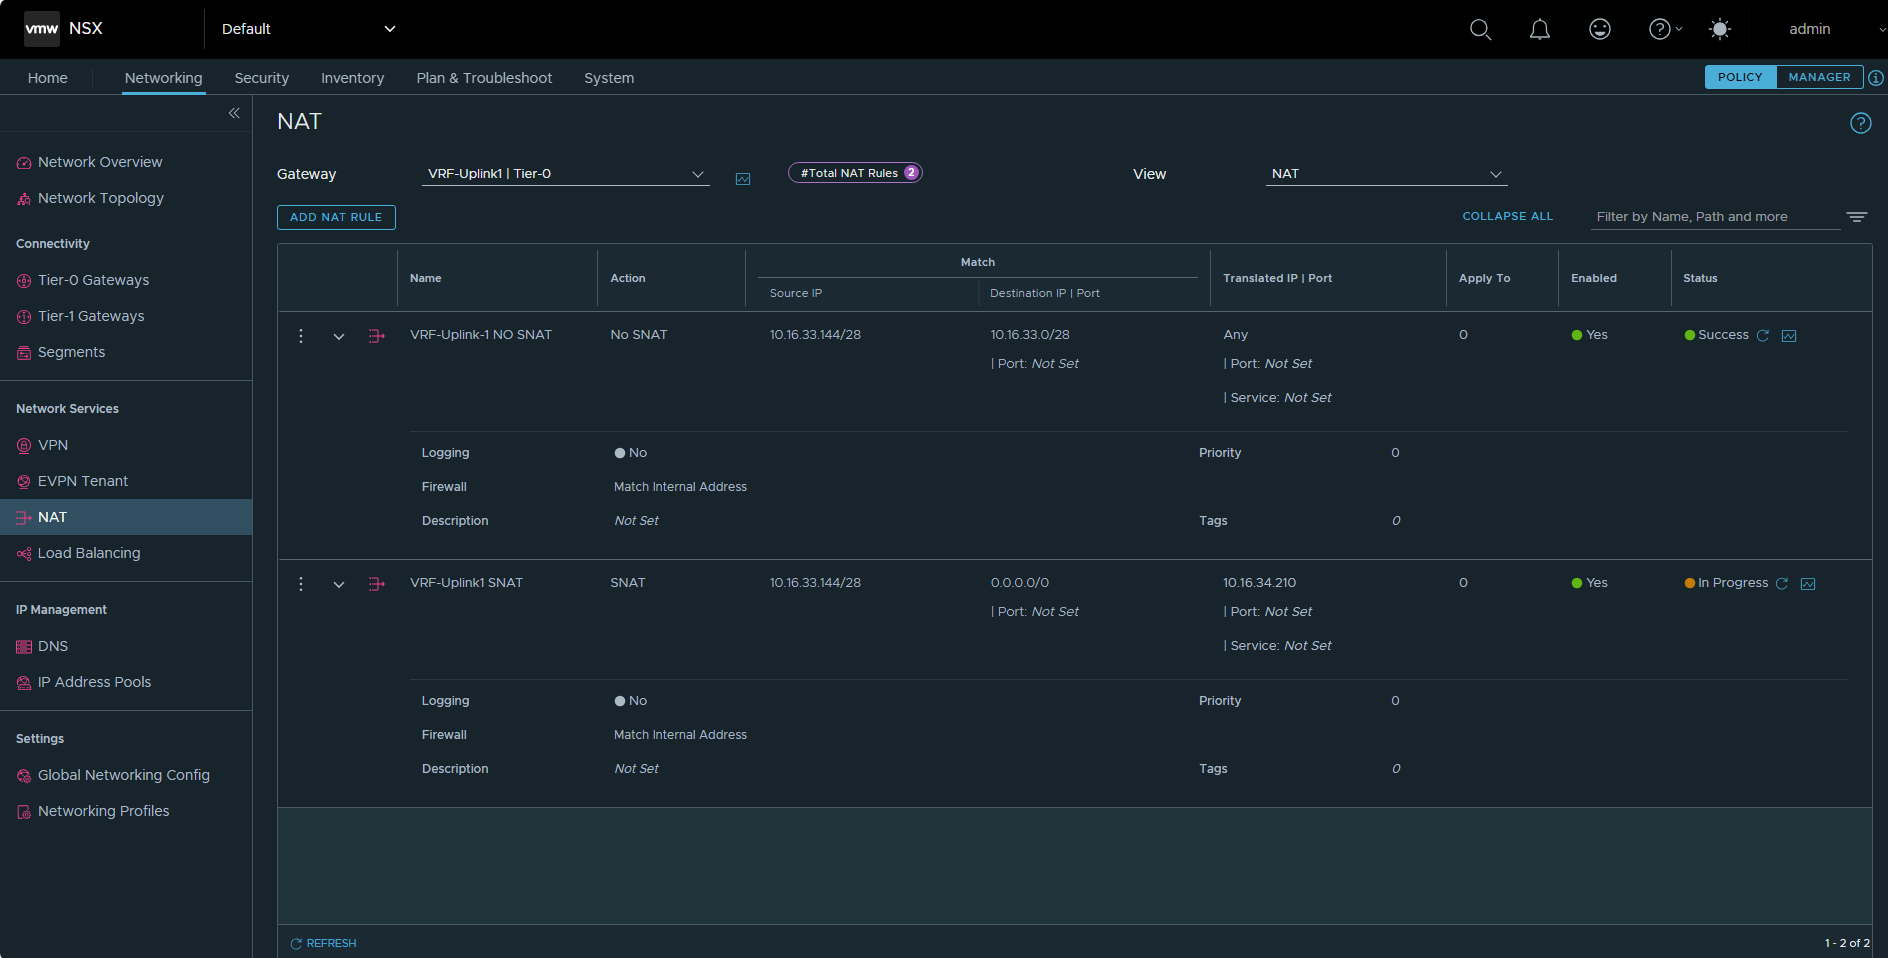Click the Name column header
1888x958 pixels.
pyautogui.click(x=426, y=278)
